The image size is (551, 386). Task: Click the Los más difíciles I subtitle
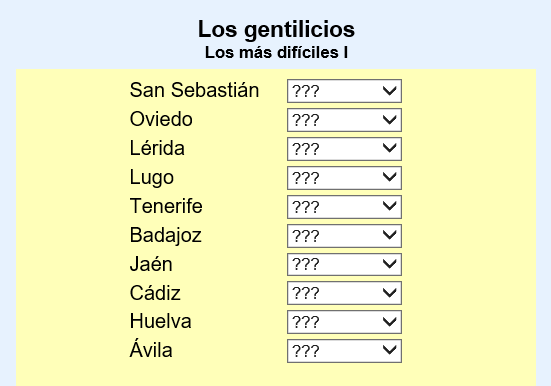[x=276, y=53]
